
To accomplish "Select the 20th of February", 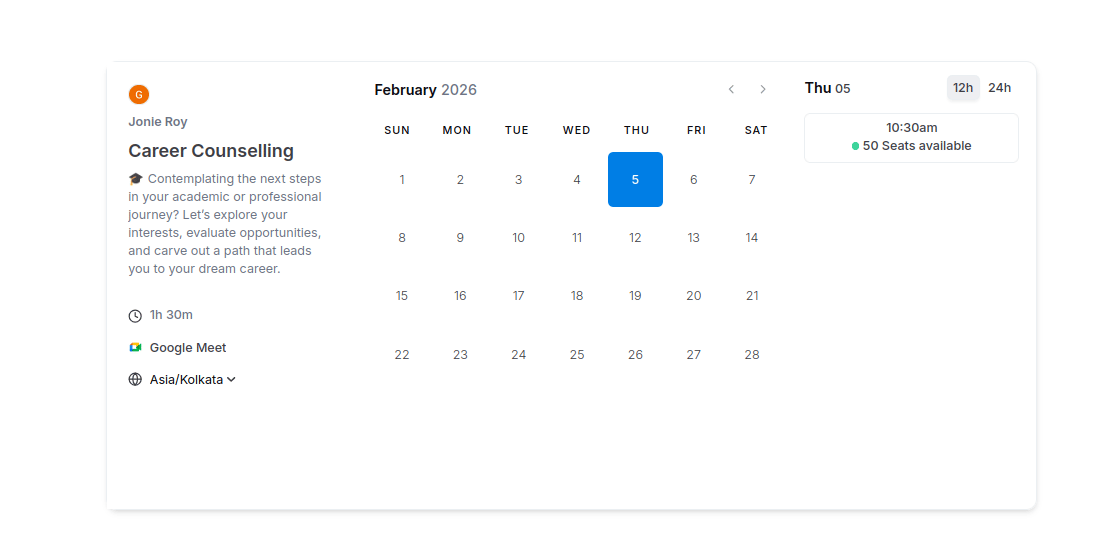I will 694,296.
